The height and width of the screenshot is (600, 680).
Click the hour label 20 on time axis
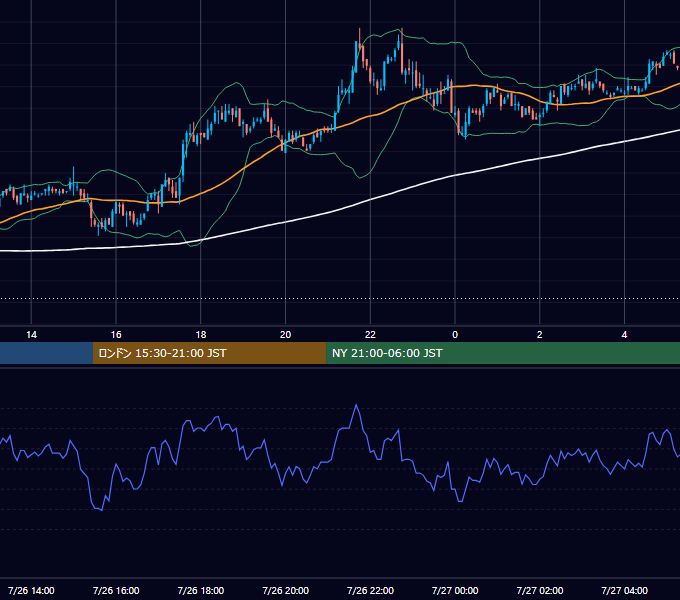click(x=285, y=335)
